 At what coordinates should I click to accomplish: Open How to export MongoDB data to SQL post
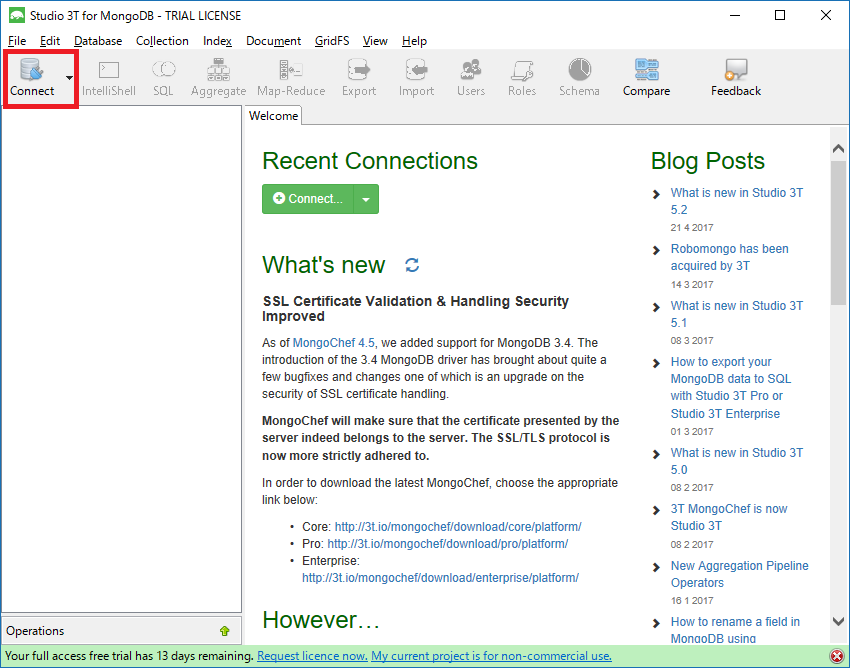coord(731,387)
